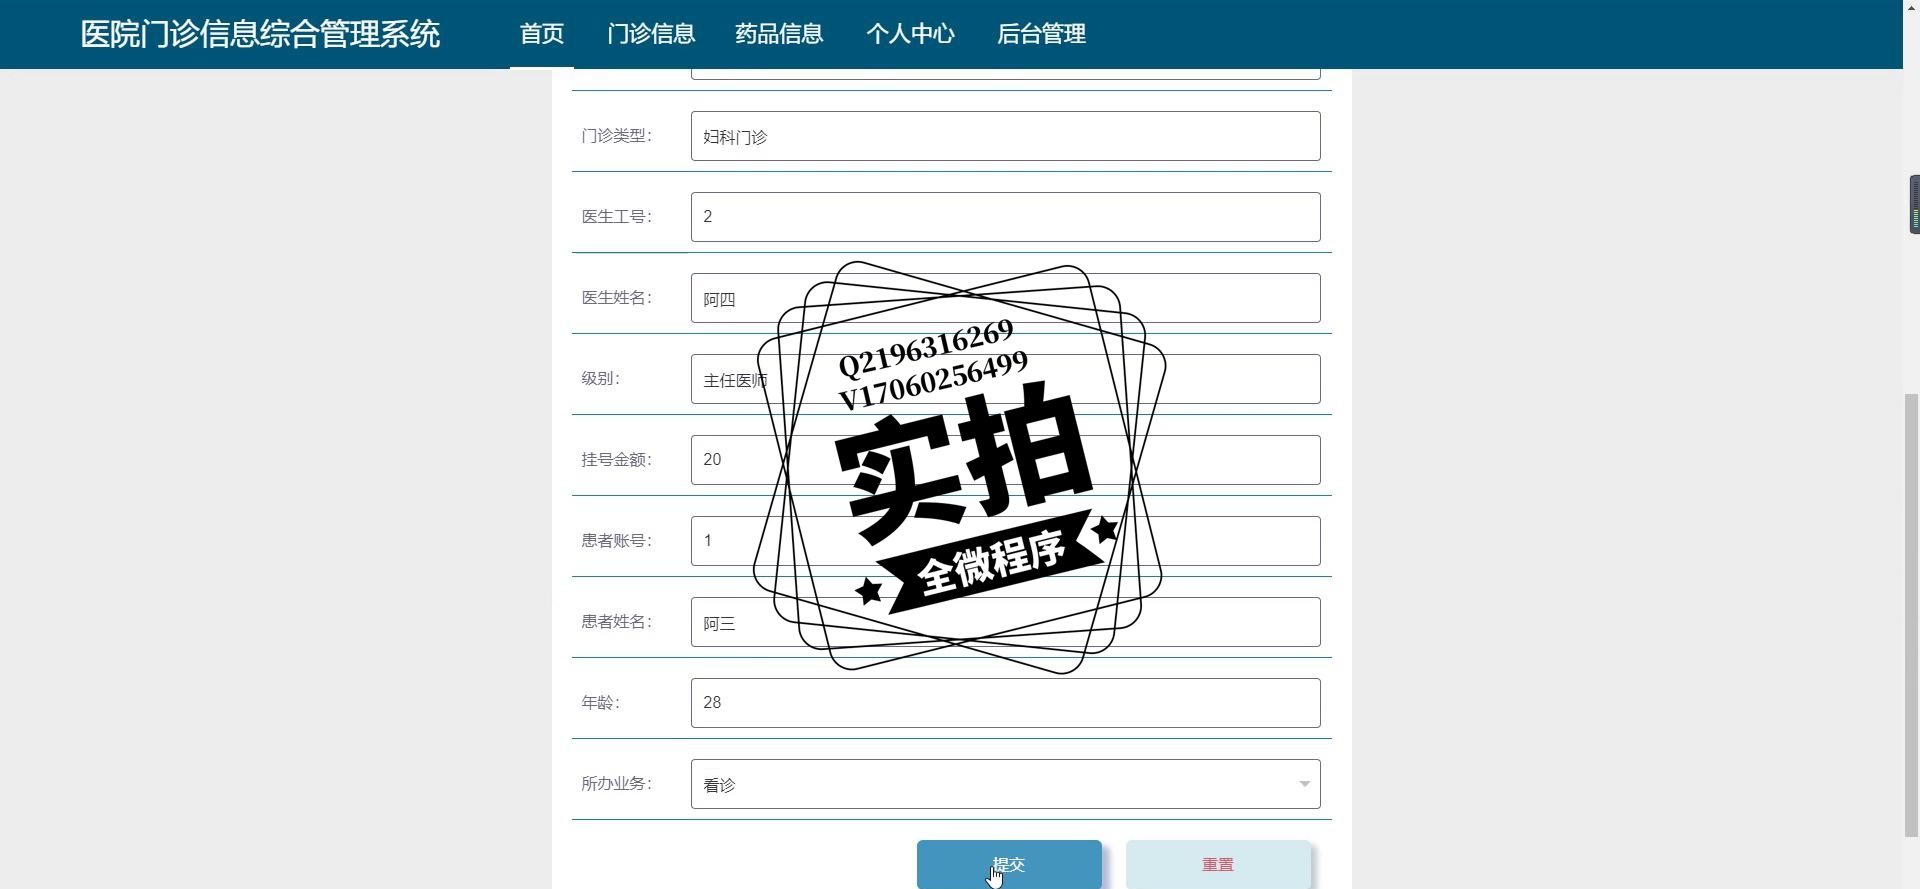This screenshot has width=1920, height=889.
Task: Open 个人中心 from the top navigation
Action: click(910, 34)
